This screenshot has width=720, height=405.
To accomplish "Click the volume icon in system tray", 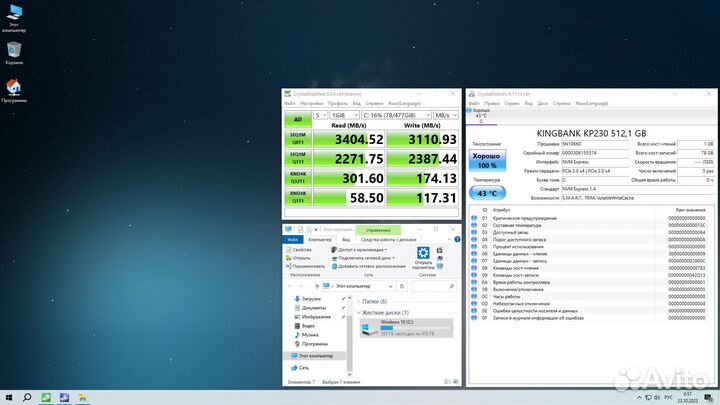I will click(657, 397).
